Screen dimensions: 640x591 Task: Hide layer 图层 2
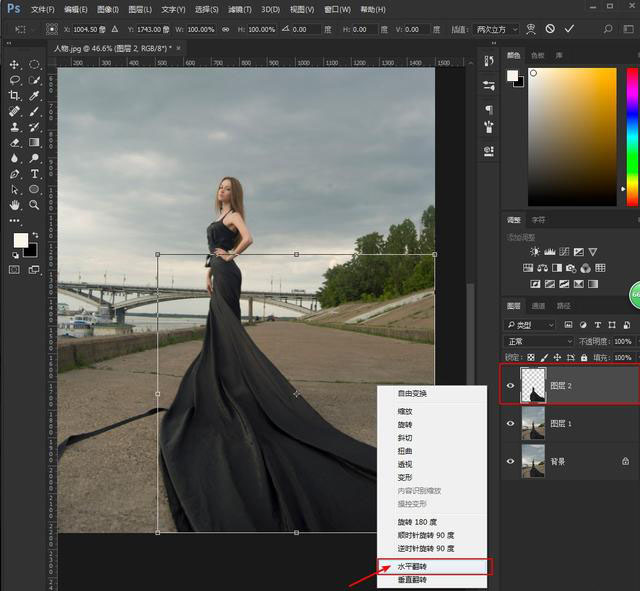(510, 386)
